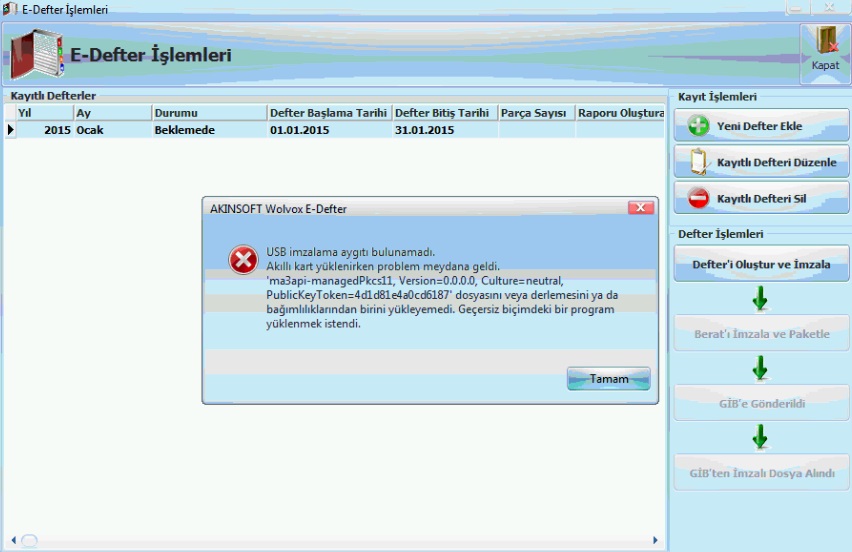Image resolution: width=852 pixels, height=552 pixels.
Task: Click the Defter Bitiş Tarihi column header
Action: [445, 113]
